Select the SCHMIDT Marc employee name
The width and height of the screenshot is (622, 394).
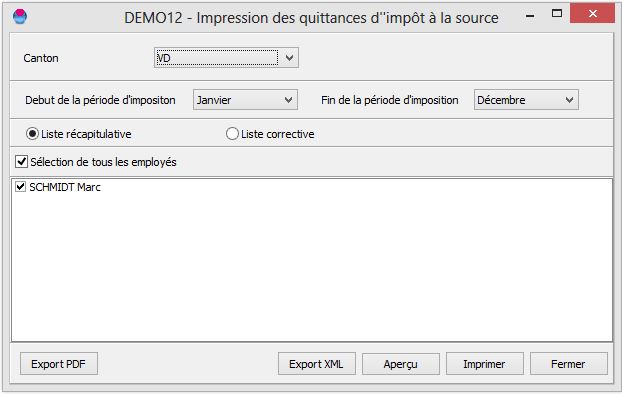coord(65,187)
